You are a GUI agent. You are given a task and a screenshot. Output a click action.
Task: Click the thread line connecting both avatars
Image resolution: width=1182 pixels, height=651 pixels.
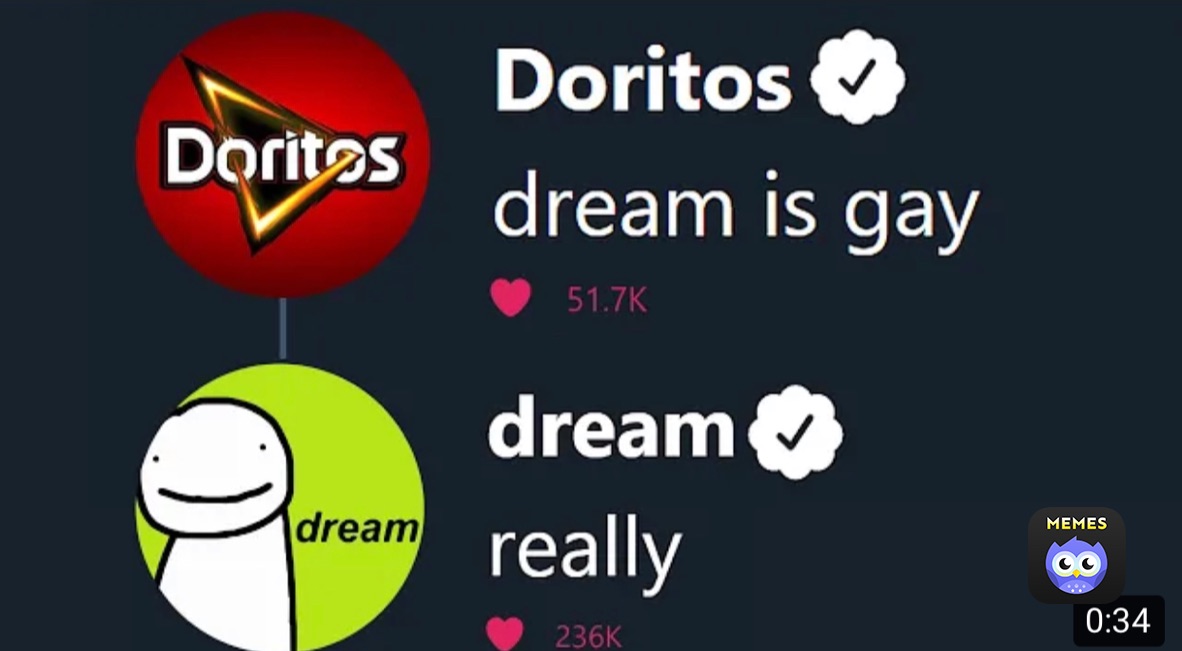pos(283,329)
